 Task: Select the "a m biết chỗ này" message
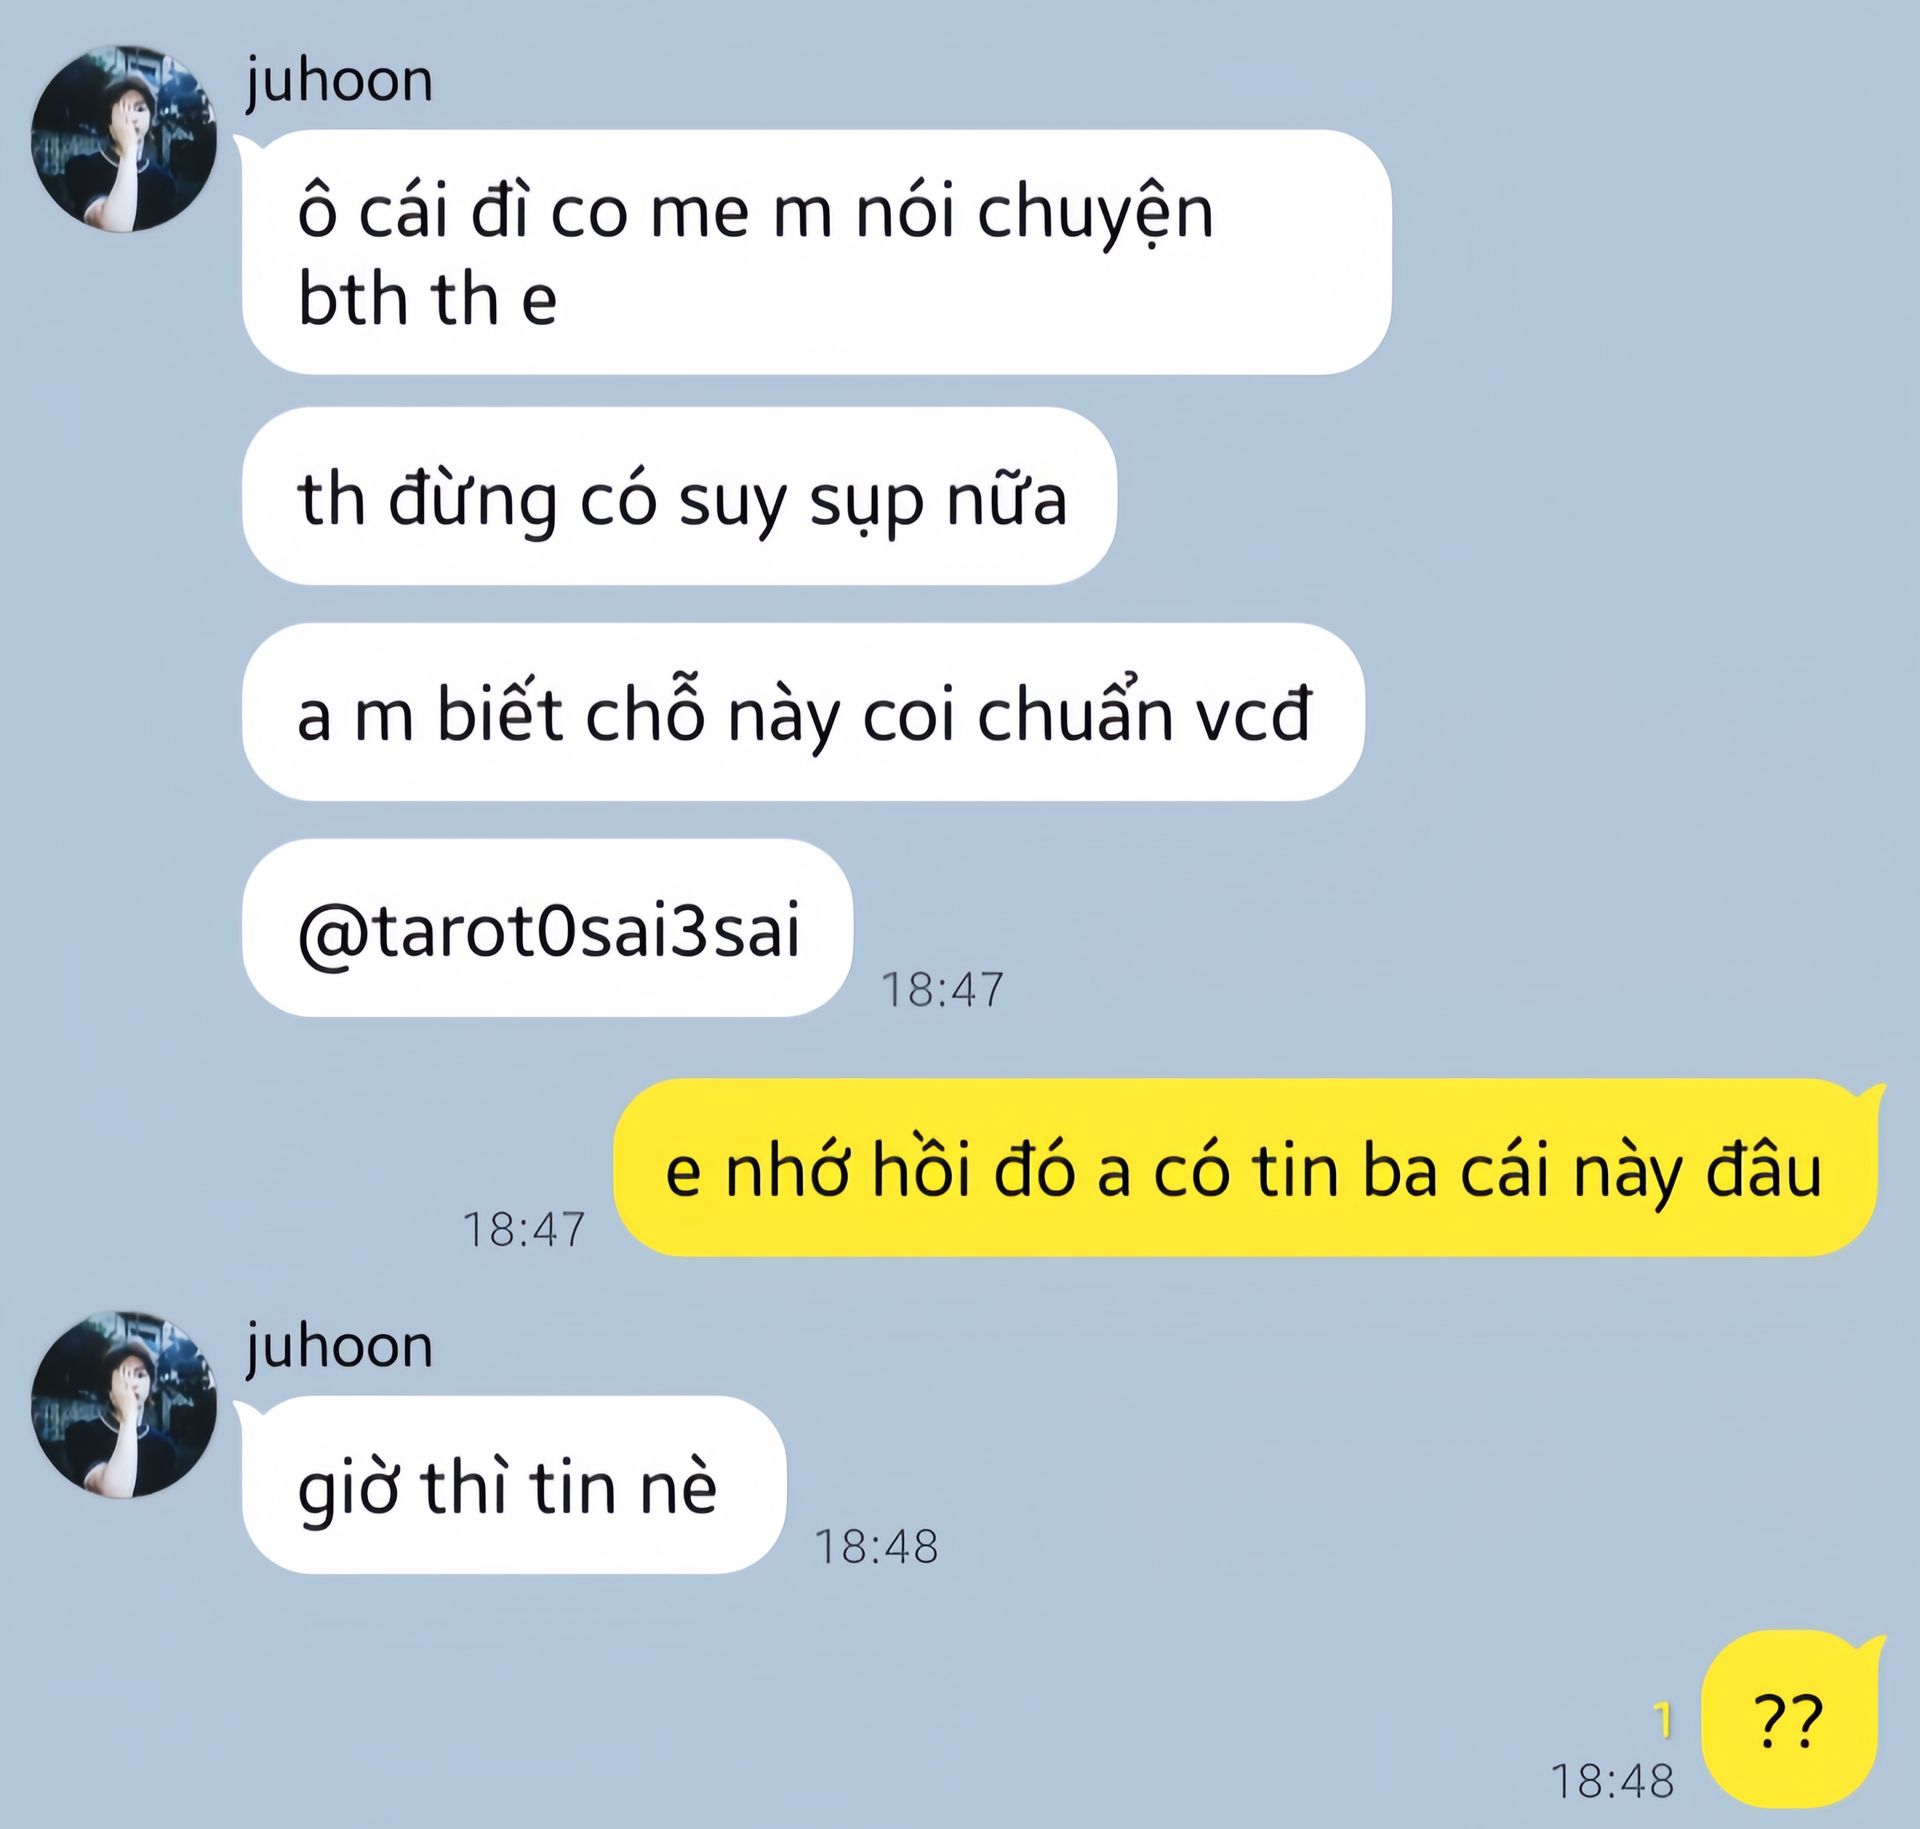click(803, 712)
